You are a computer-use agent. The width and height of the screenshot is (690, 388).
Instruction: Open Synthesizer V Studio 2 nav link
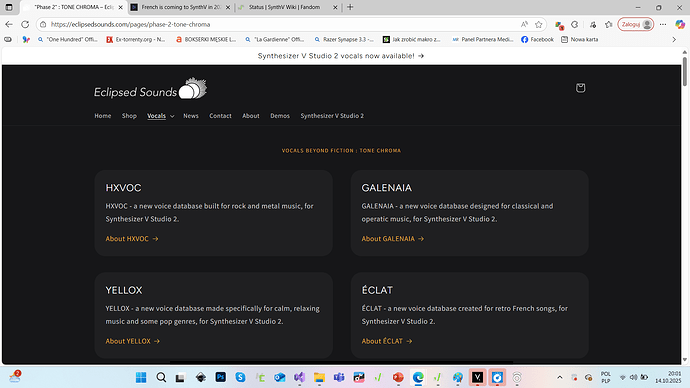pyautogui.click(x=332, y=116)
